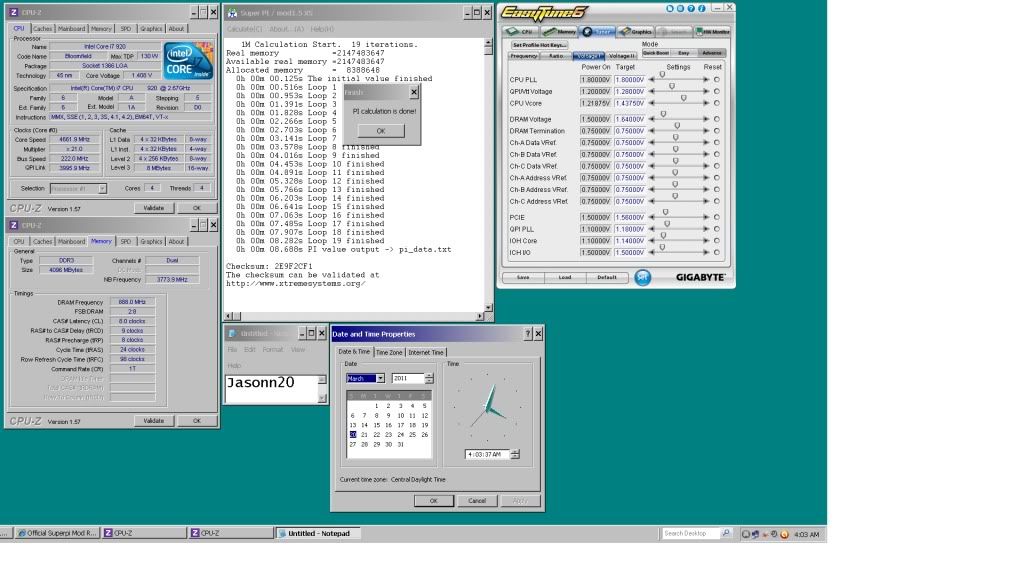1024x576 pixels.
Task: Open the HW Monitor section in EasyTune6
Action: pyautogui.click(x=712, y=31)
